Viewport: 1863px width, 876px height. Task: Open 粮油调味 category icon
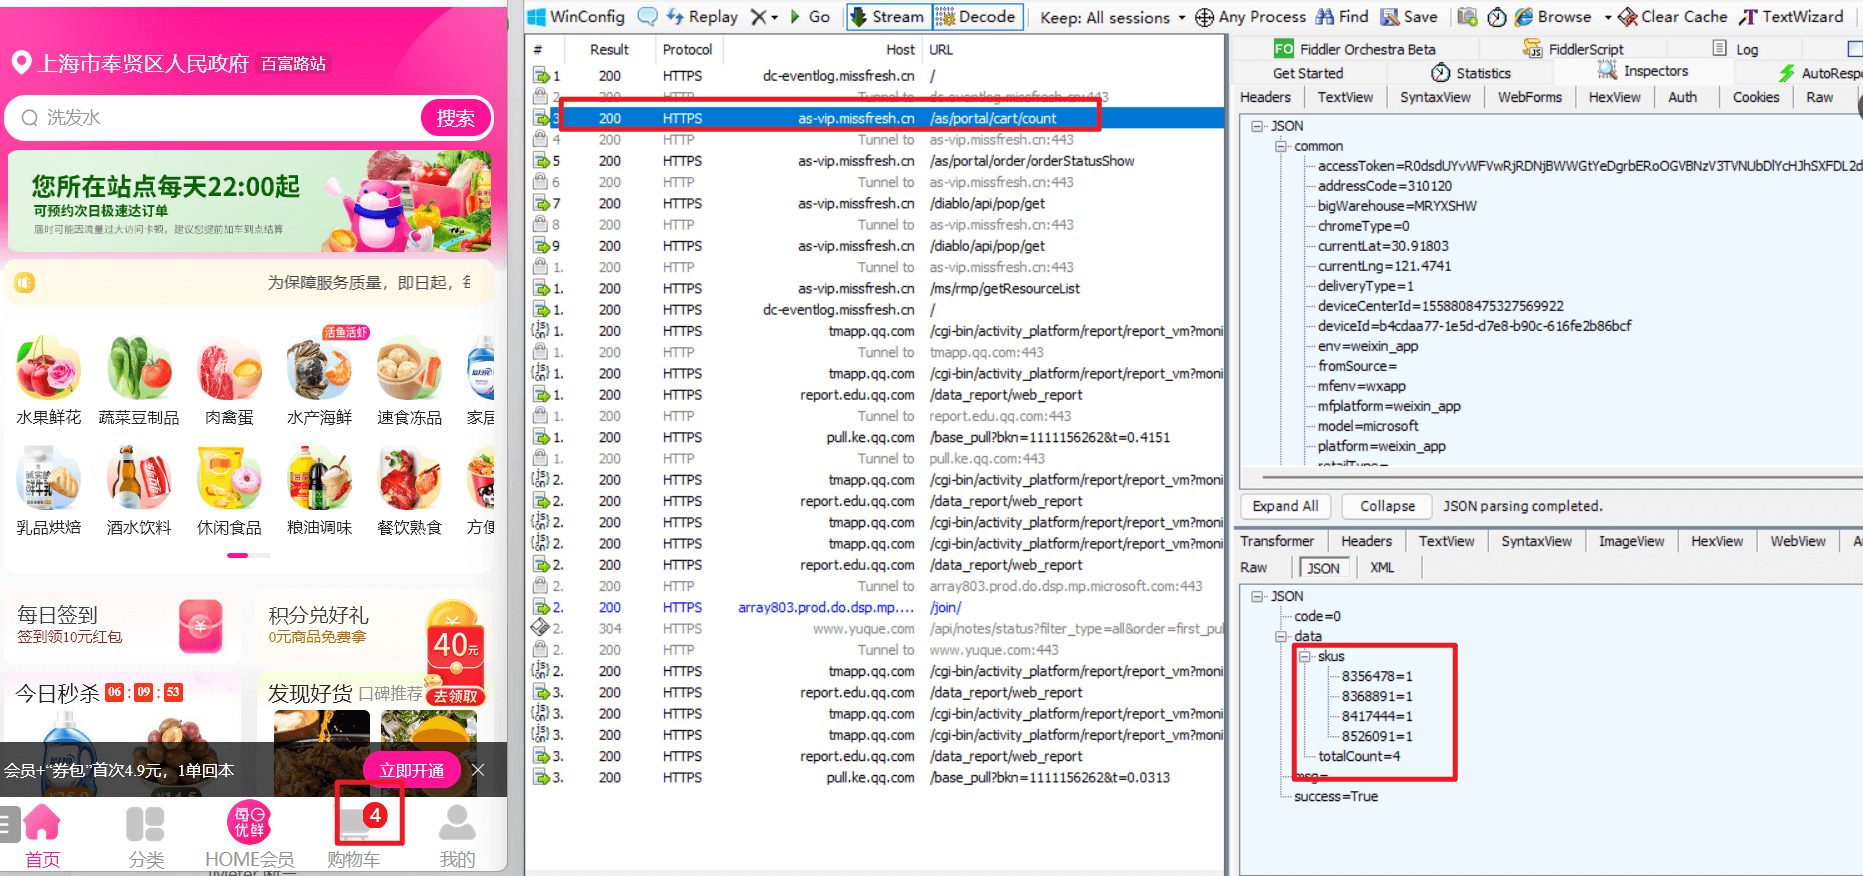coord(319,478)
